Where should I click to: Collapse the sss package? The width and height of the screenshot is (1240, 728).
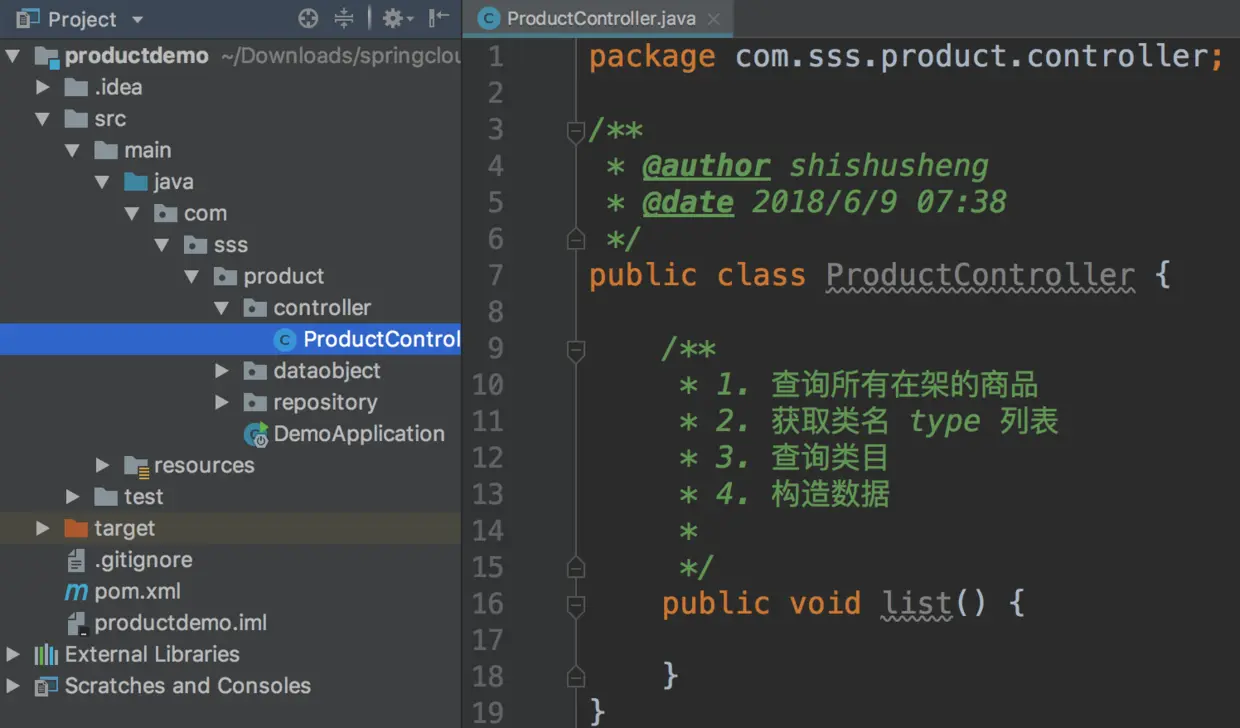pyautogui.click(x=163, y=245)
